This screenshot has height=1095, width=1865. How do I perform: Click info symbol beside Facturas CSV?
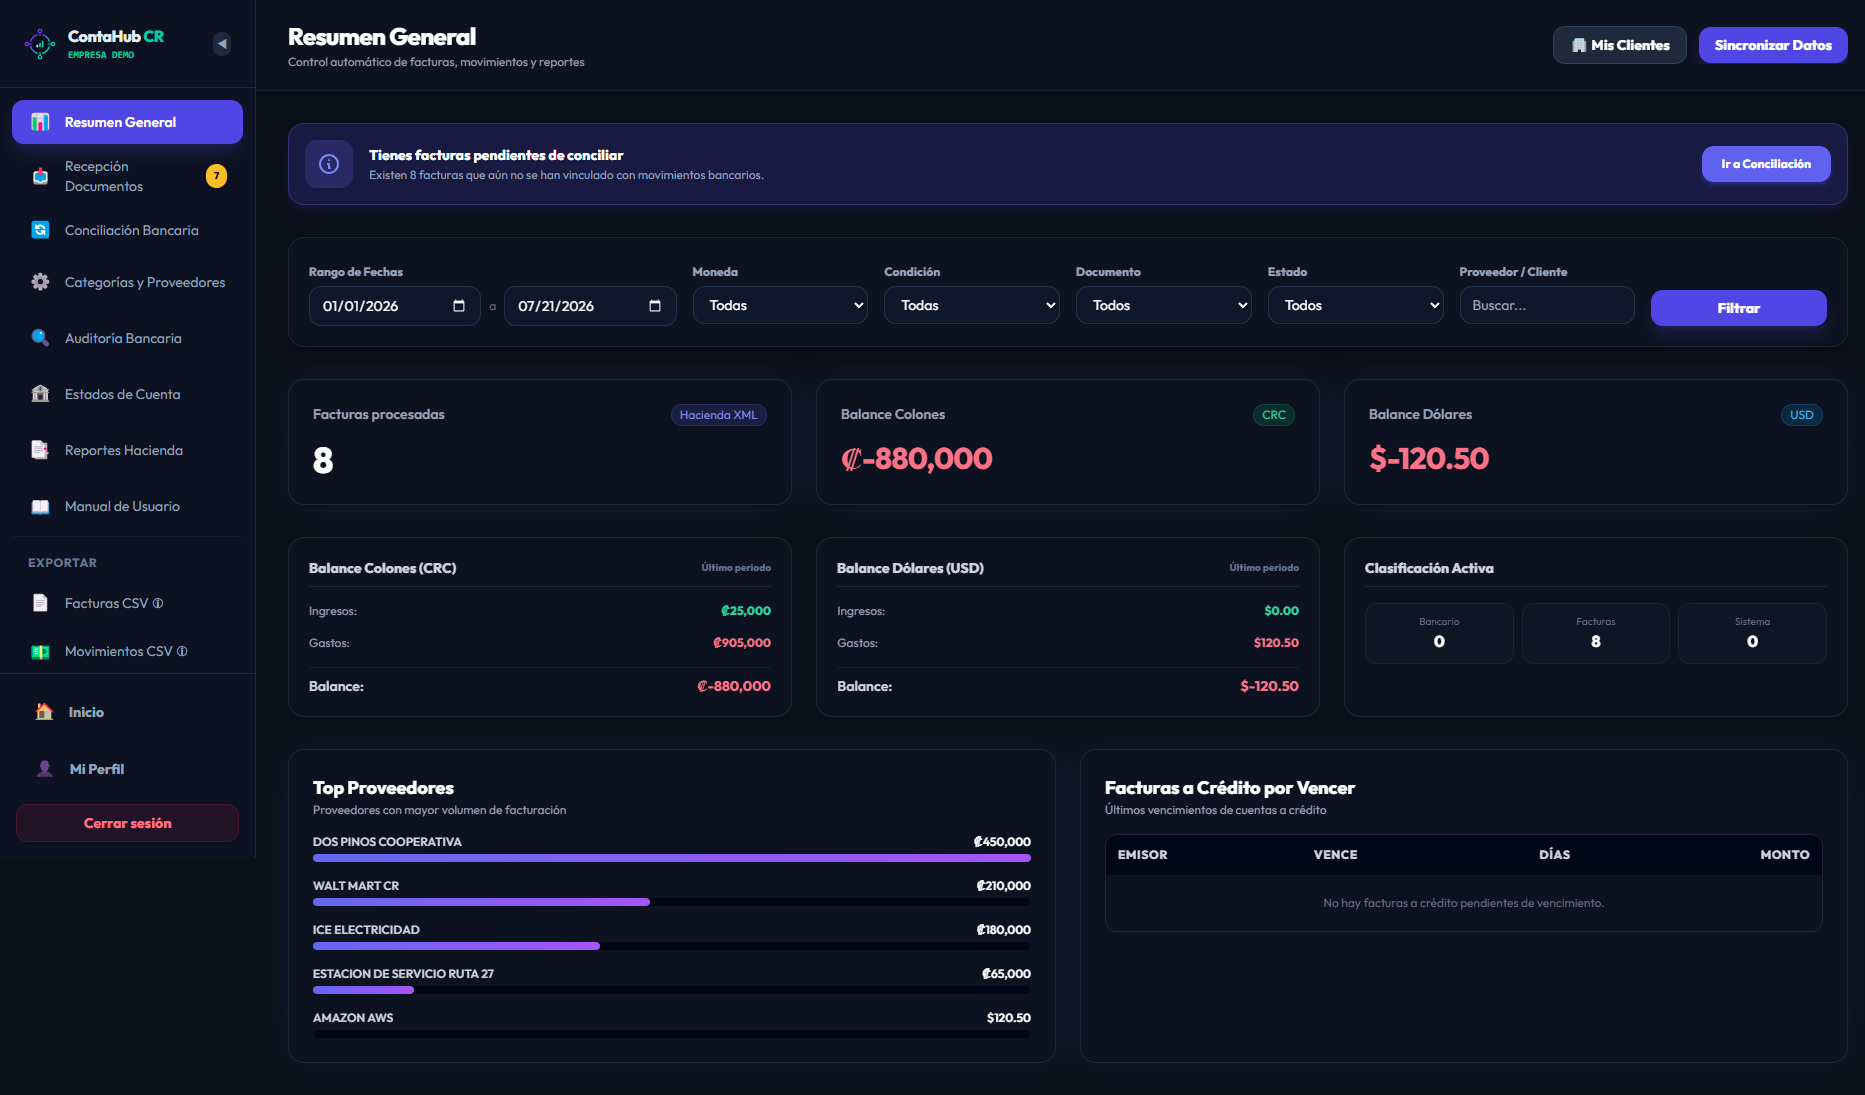click(x=158, y=603)
